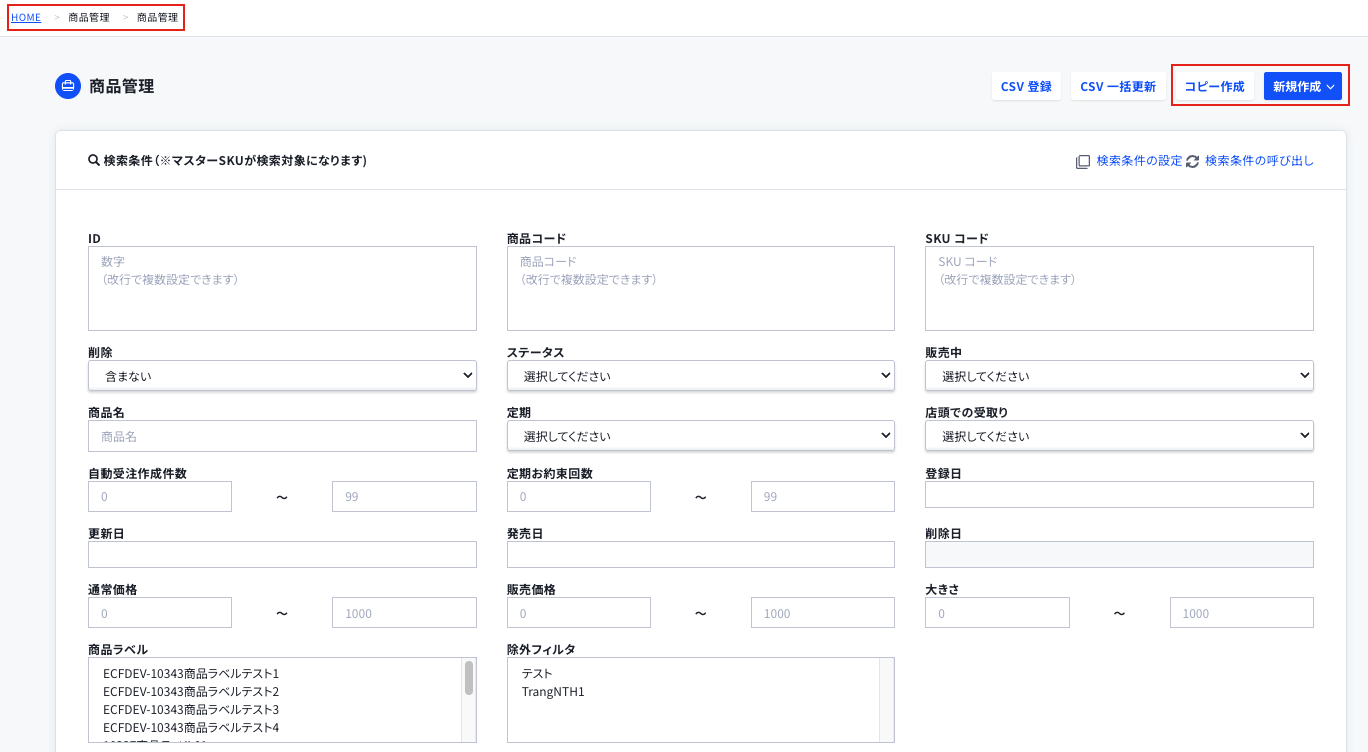
Task: Open the 店頭での受取り select box
Action: click(x=1119, y=436)
